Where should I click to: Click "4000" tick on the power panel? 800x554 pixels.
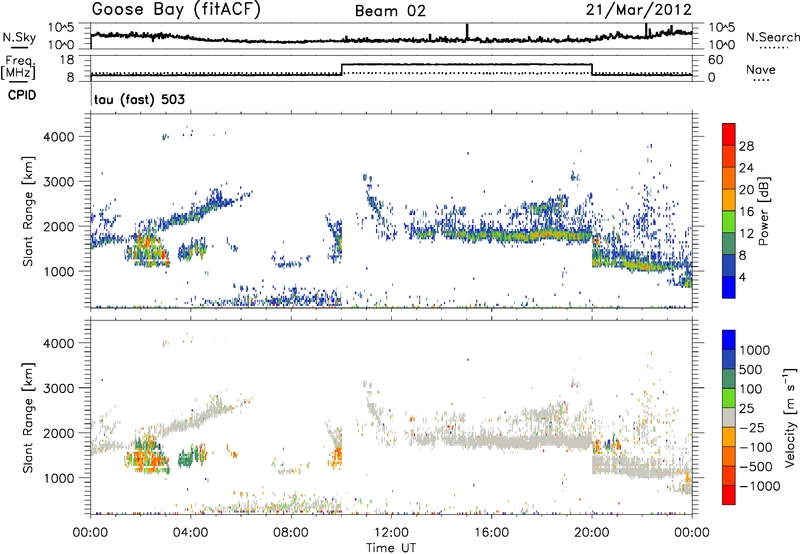tap(58, 137)
